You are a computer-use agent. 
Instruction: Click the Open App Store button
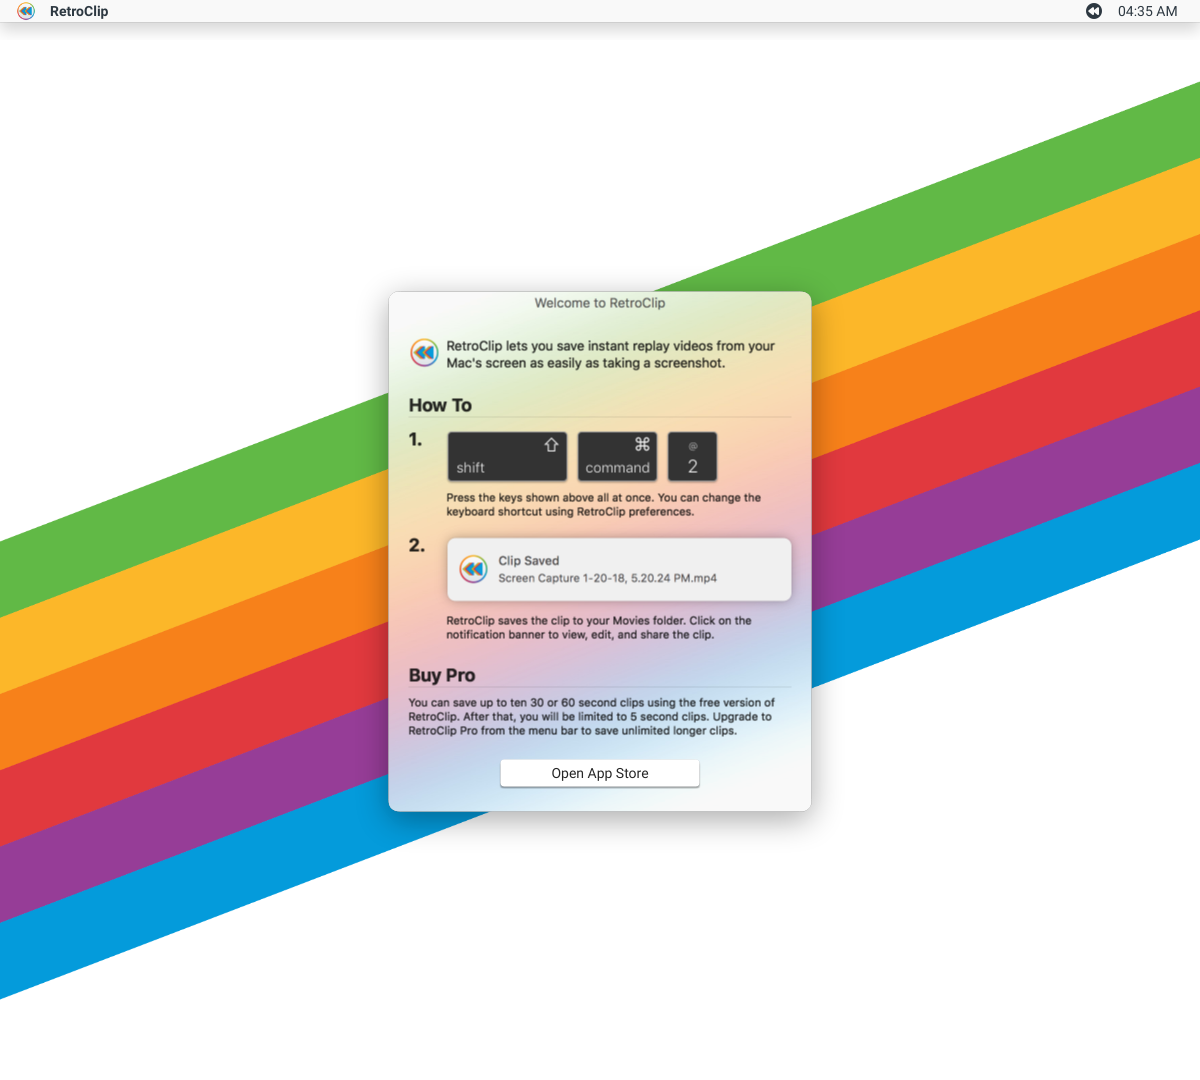[600, 773]
